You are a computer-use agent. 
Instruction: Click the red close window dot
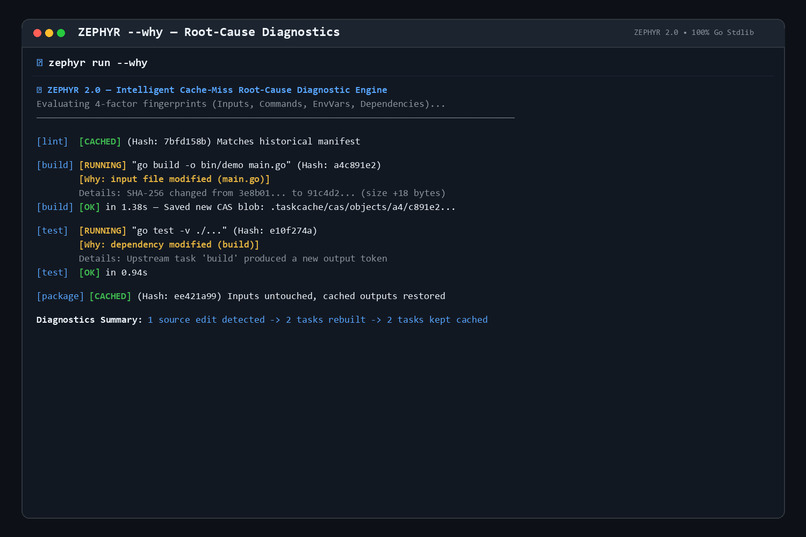[37, 33]
